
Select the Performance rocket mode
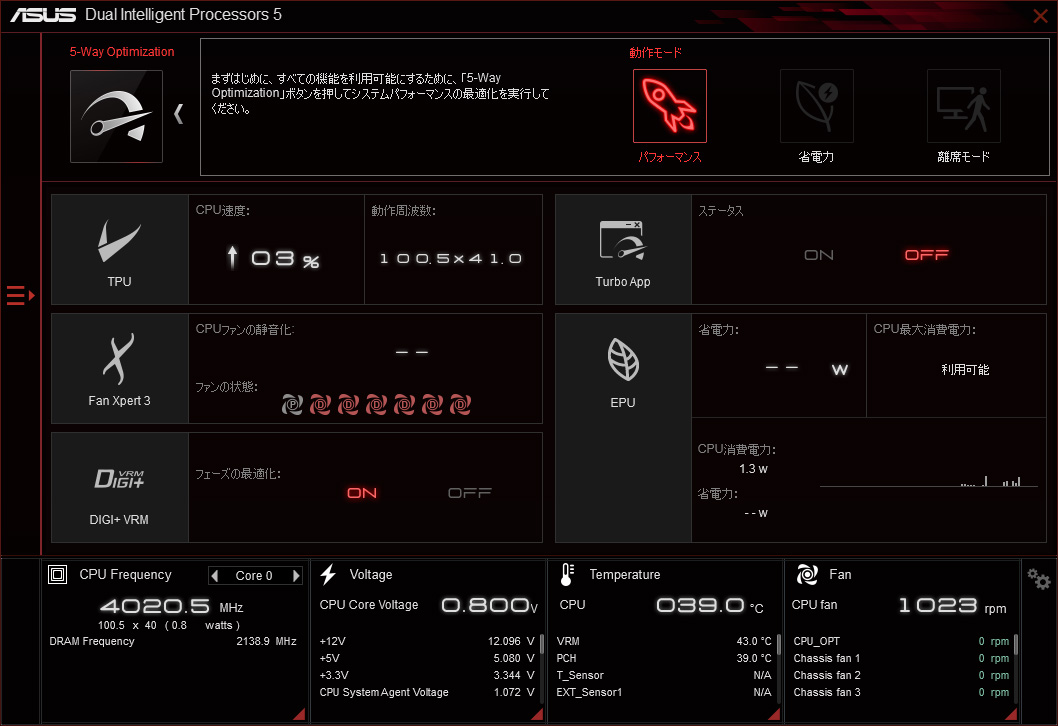pos(669,106)
